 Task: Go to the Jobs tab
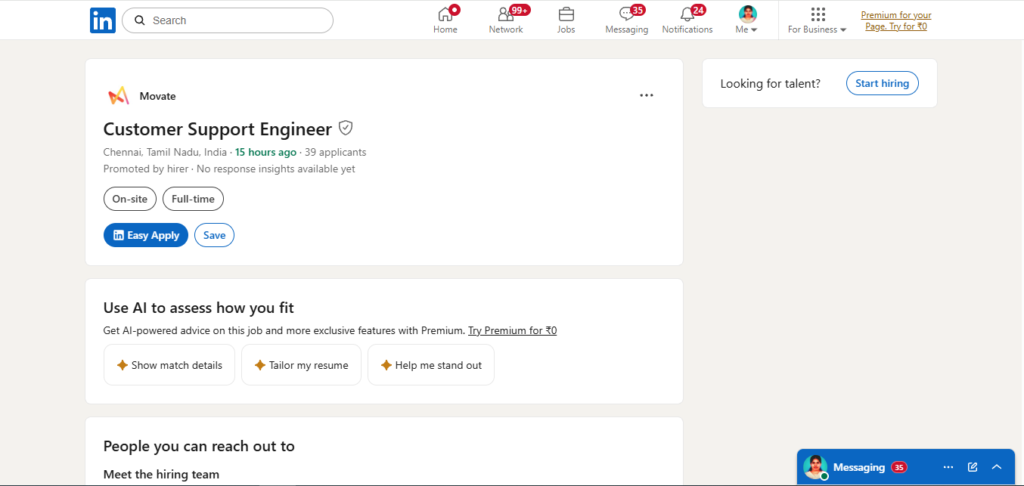click(566, 20)
